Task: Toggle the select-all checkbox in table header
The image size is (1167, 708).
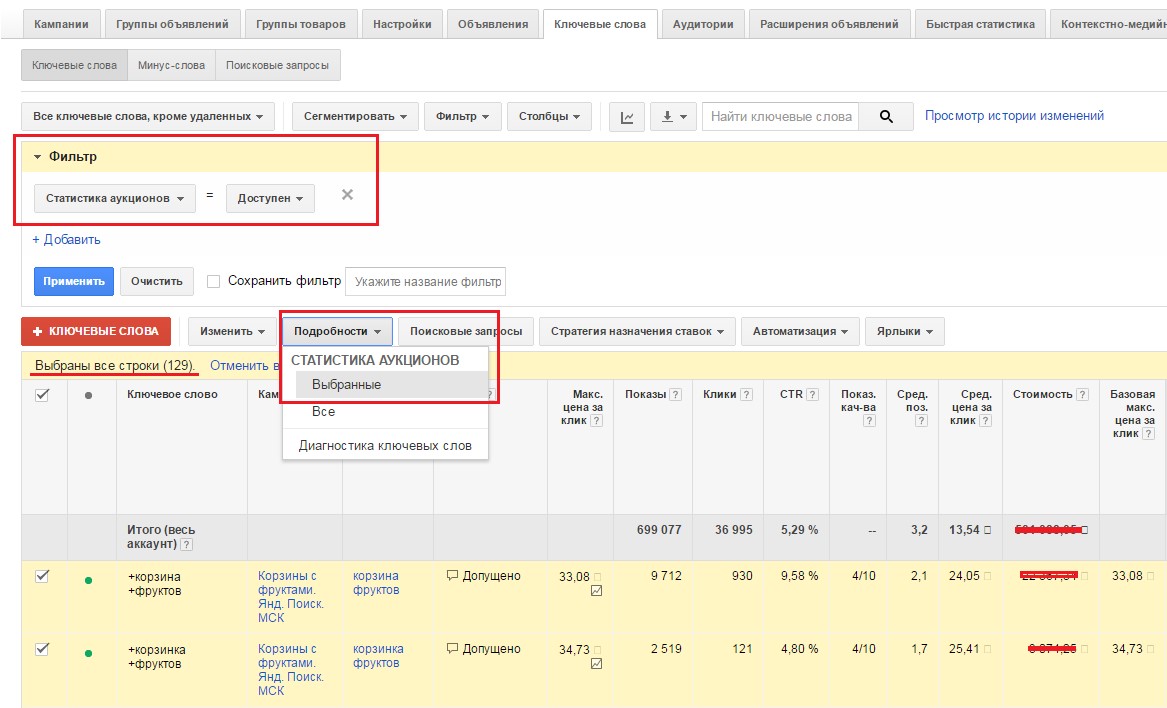Action: click(x=42, y=395)
